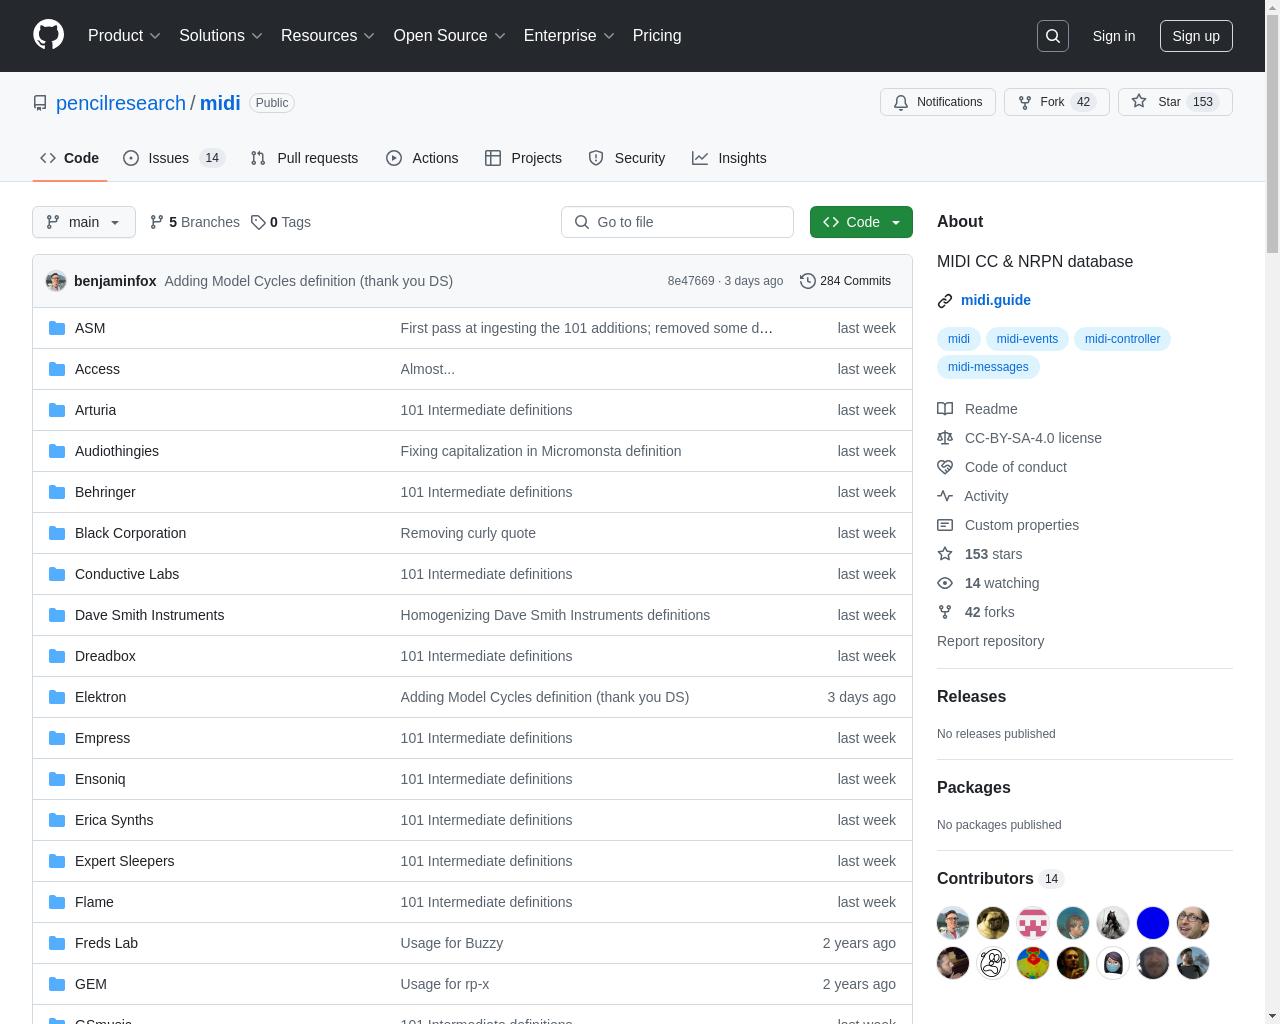Open commit 'Fixing capitalization in Micromonsta definition'
The width and height of the screenshot is (1280, 1024).
[541, 451]
